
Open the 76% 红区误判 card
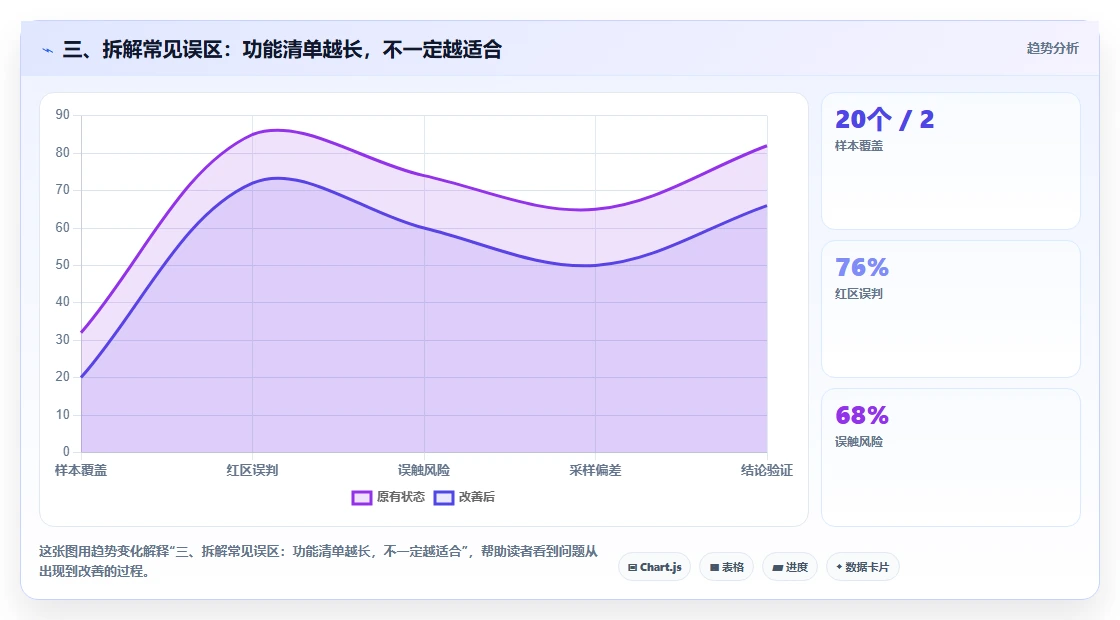click(x=951, y=309)
